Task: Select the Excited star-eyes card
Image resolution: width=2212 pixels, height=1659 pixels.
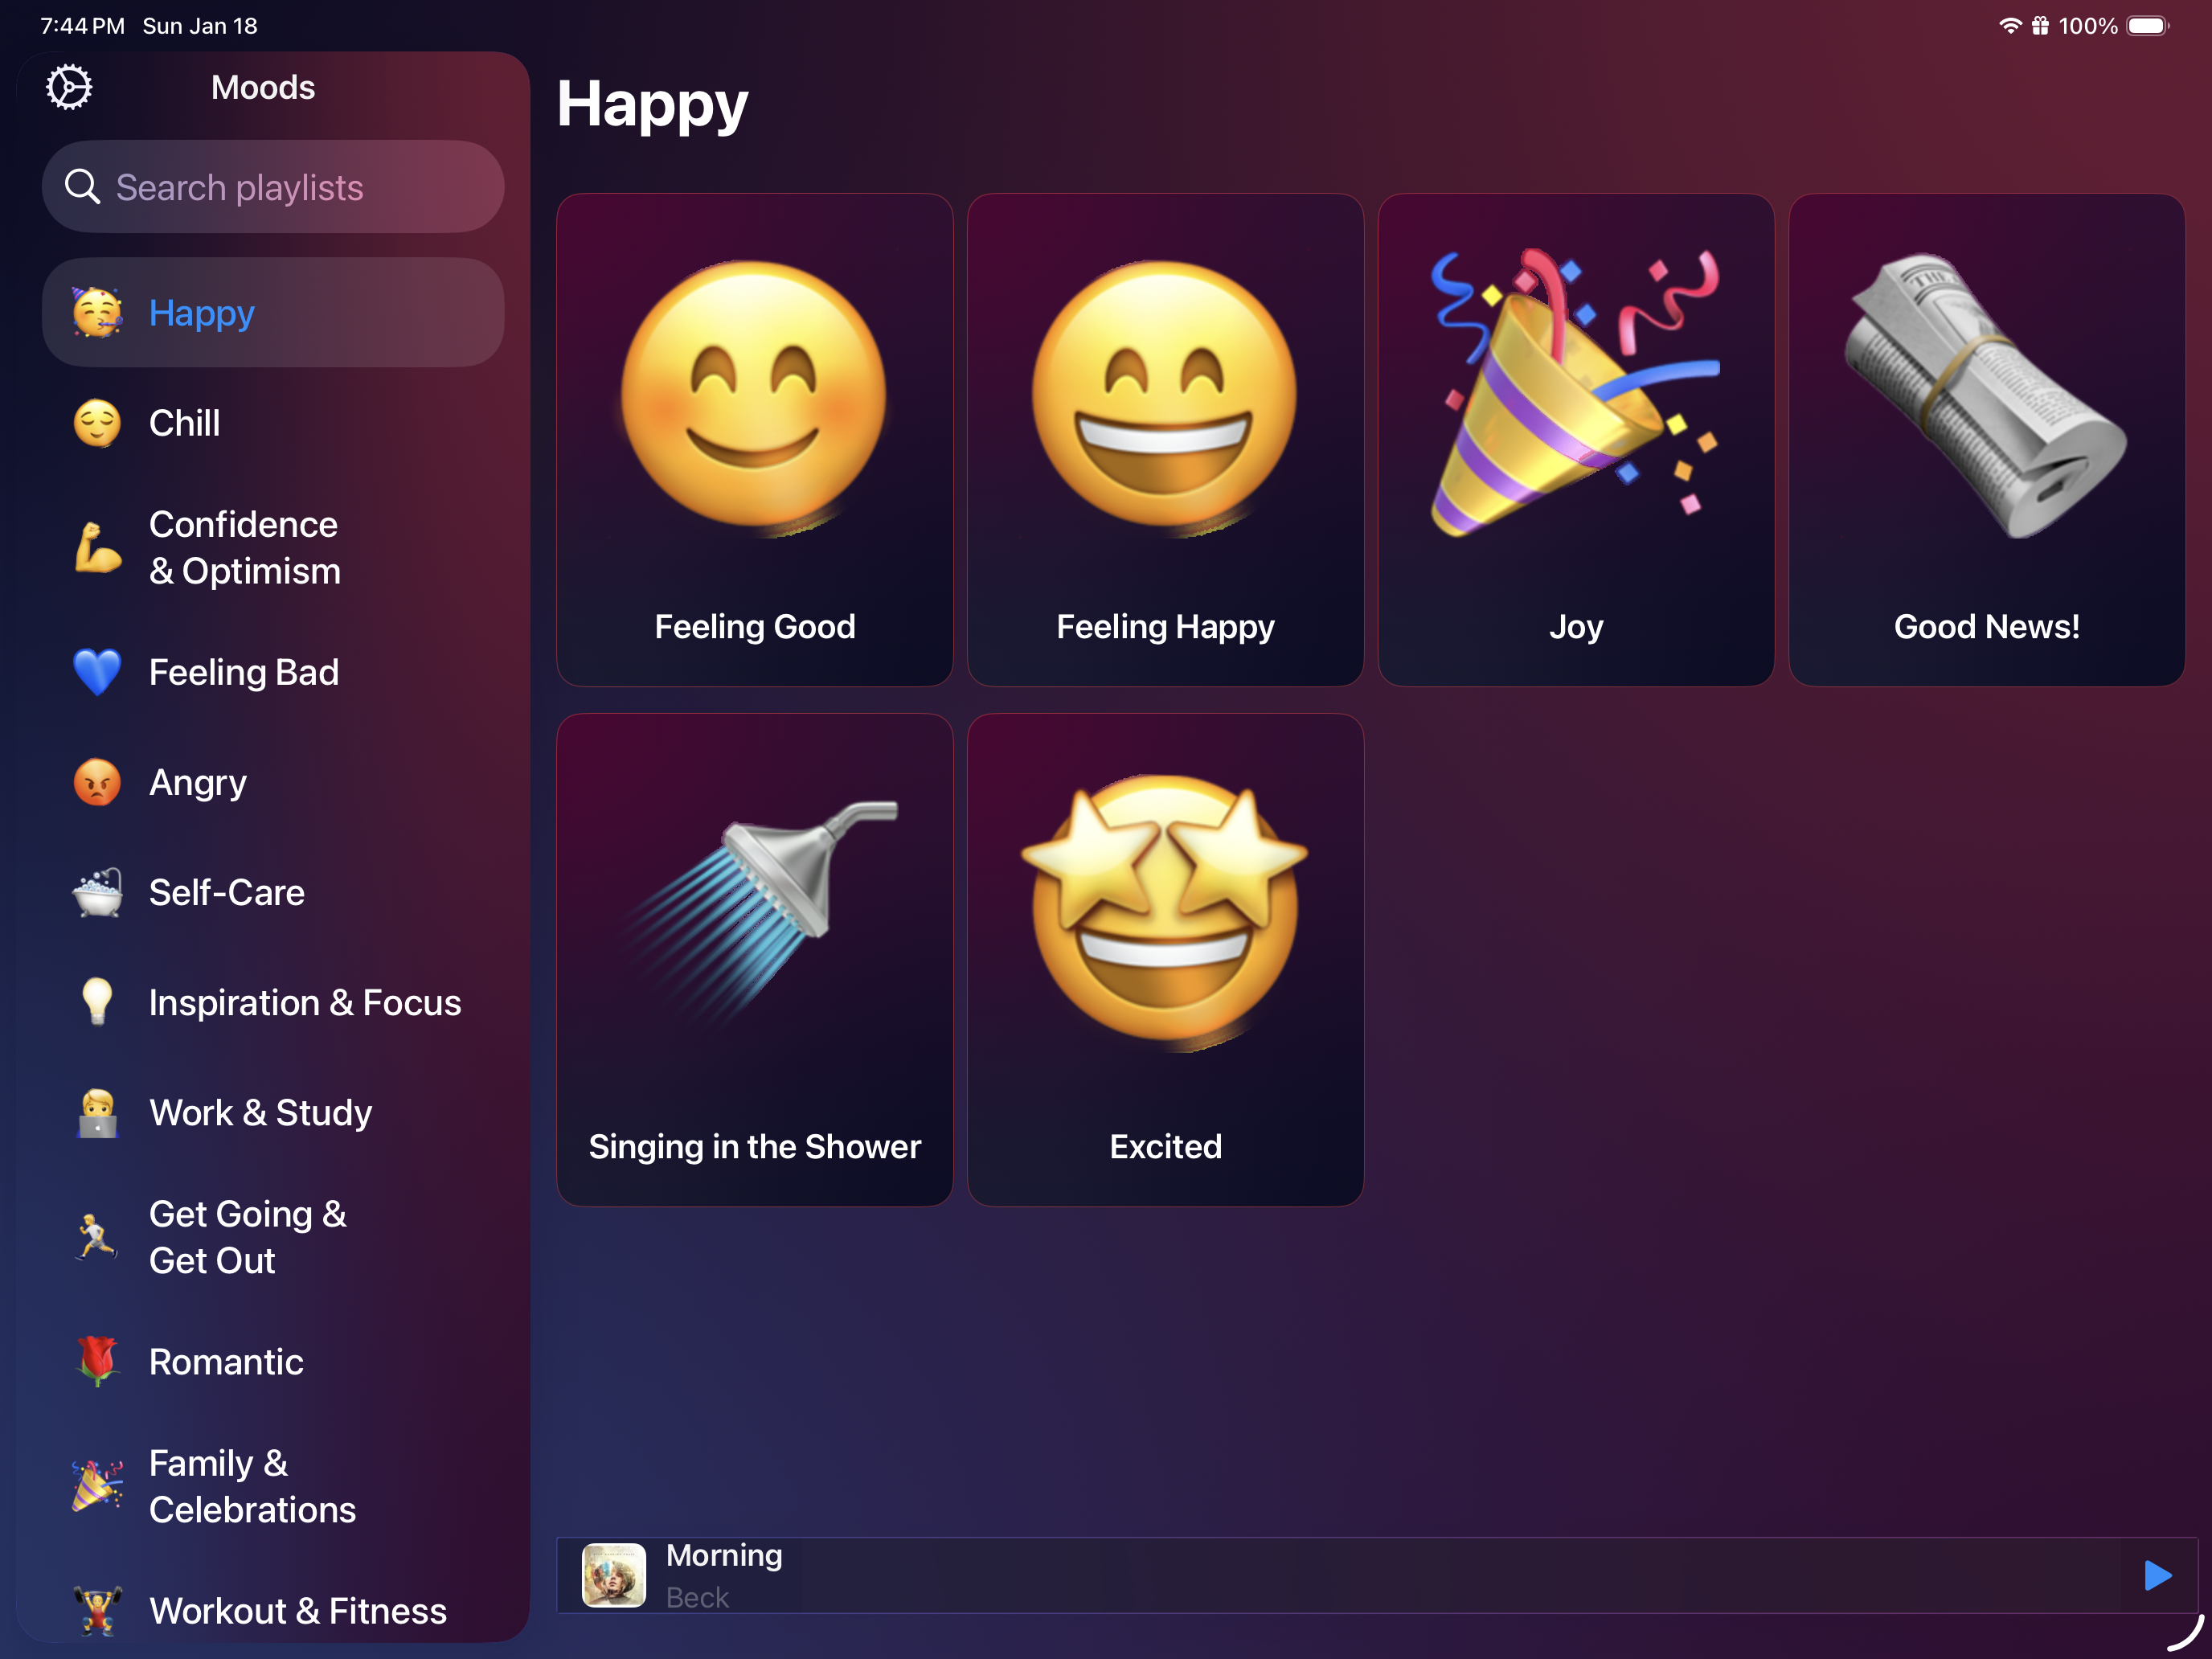Action: [1165, 960]
